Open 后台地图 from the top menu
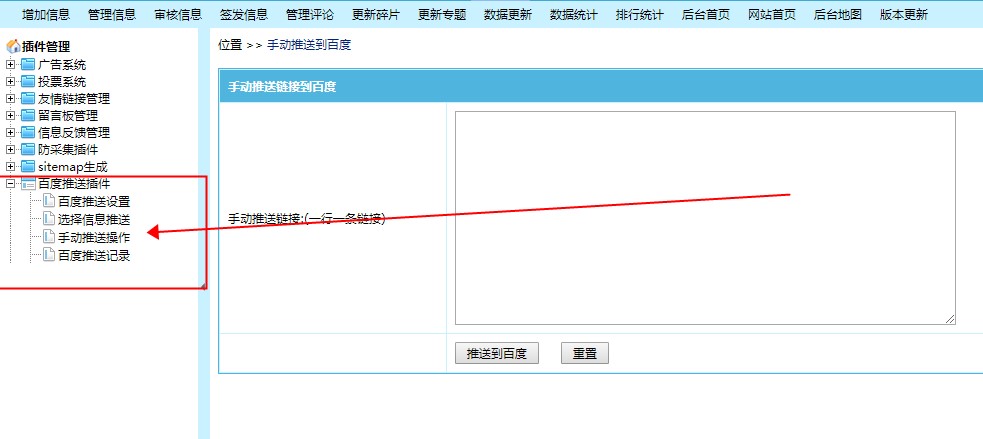The image size is (983, 439). pyautogui.click(x=838, y=15)
